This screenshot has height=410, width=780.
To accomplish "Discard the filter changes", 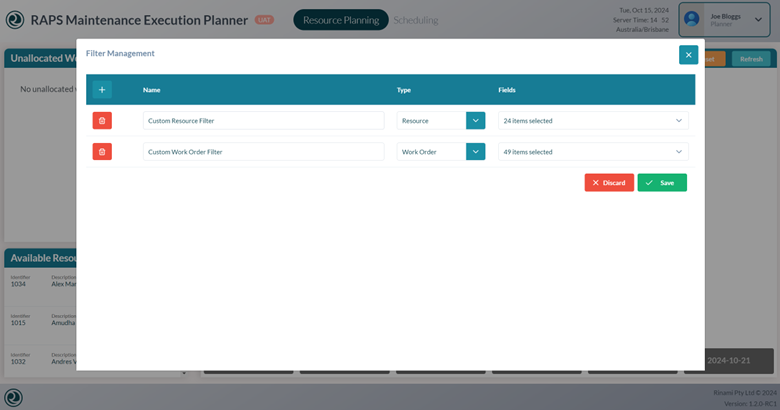I will point(609,183).
